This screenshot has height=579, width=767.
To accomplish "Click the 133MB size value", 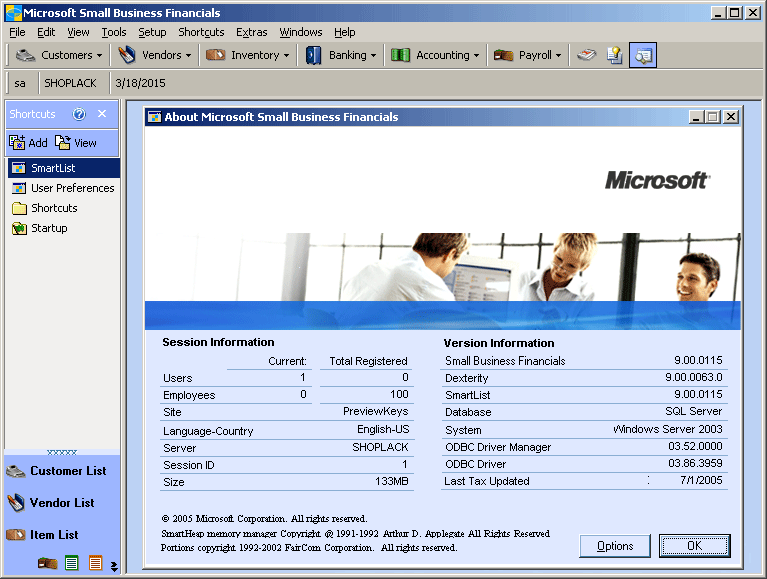I will click(391, 481).
